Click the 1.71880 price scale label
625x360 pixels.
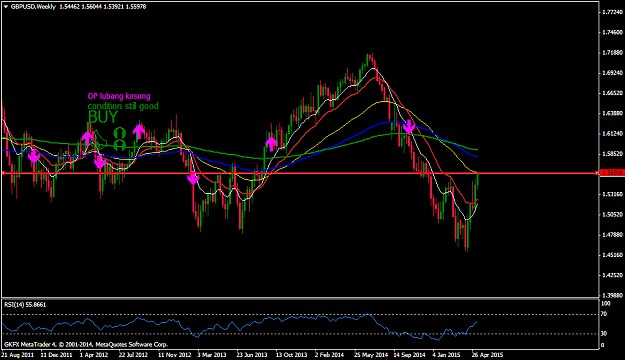pos(613,53)
